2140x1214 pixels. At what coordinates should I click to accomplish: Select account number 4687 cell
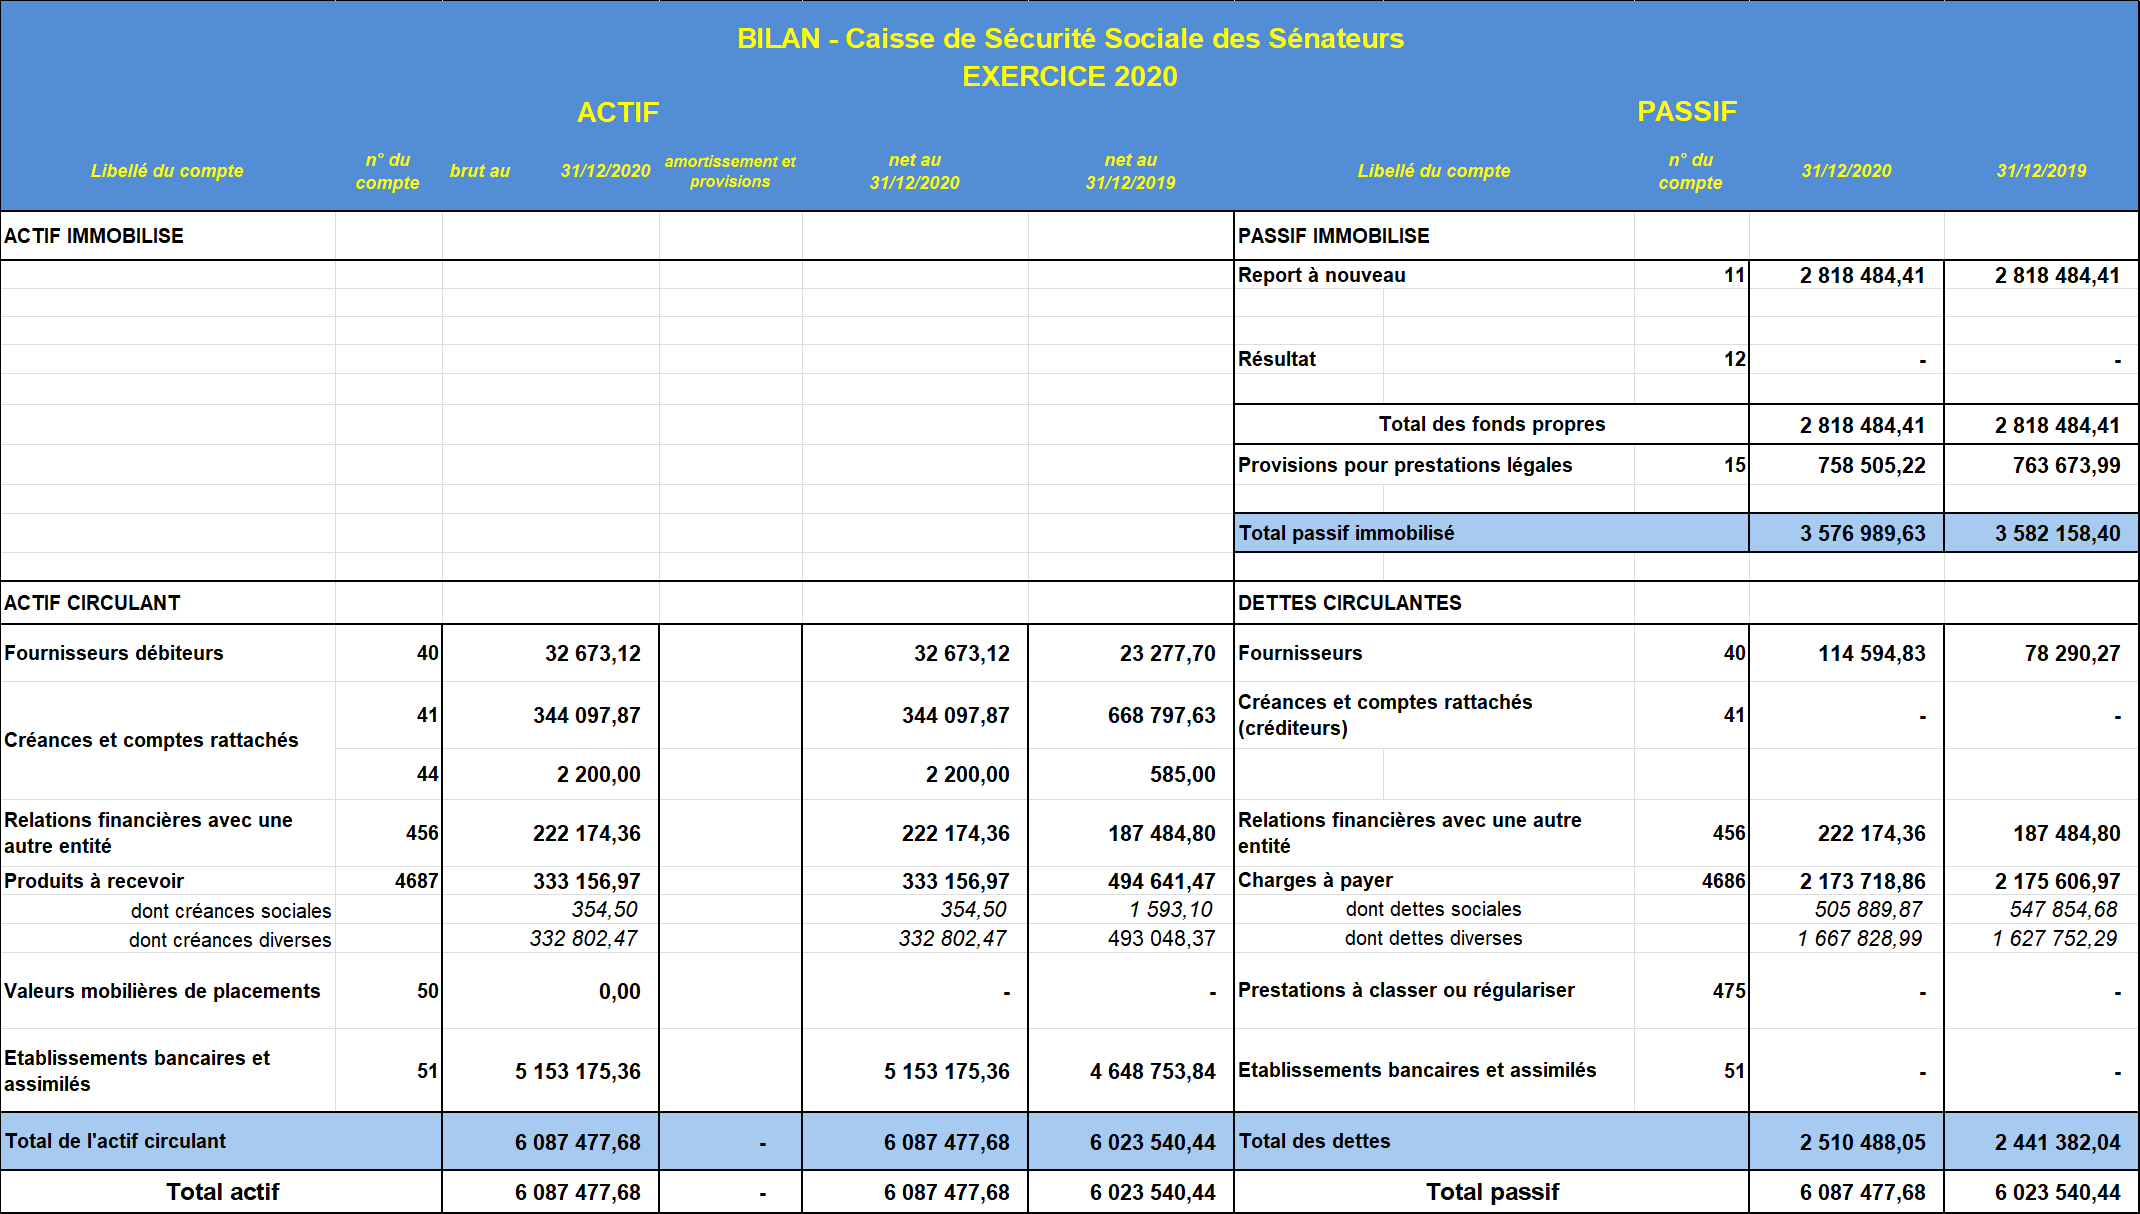pos(416,881)
